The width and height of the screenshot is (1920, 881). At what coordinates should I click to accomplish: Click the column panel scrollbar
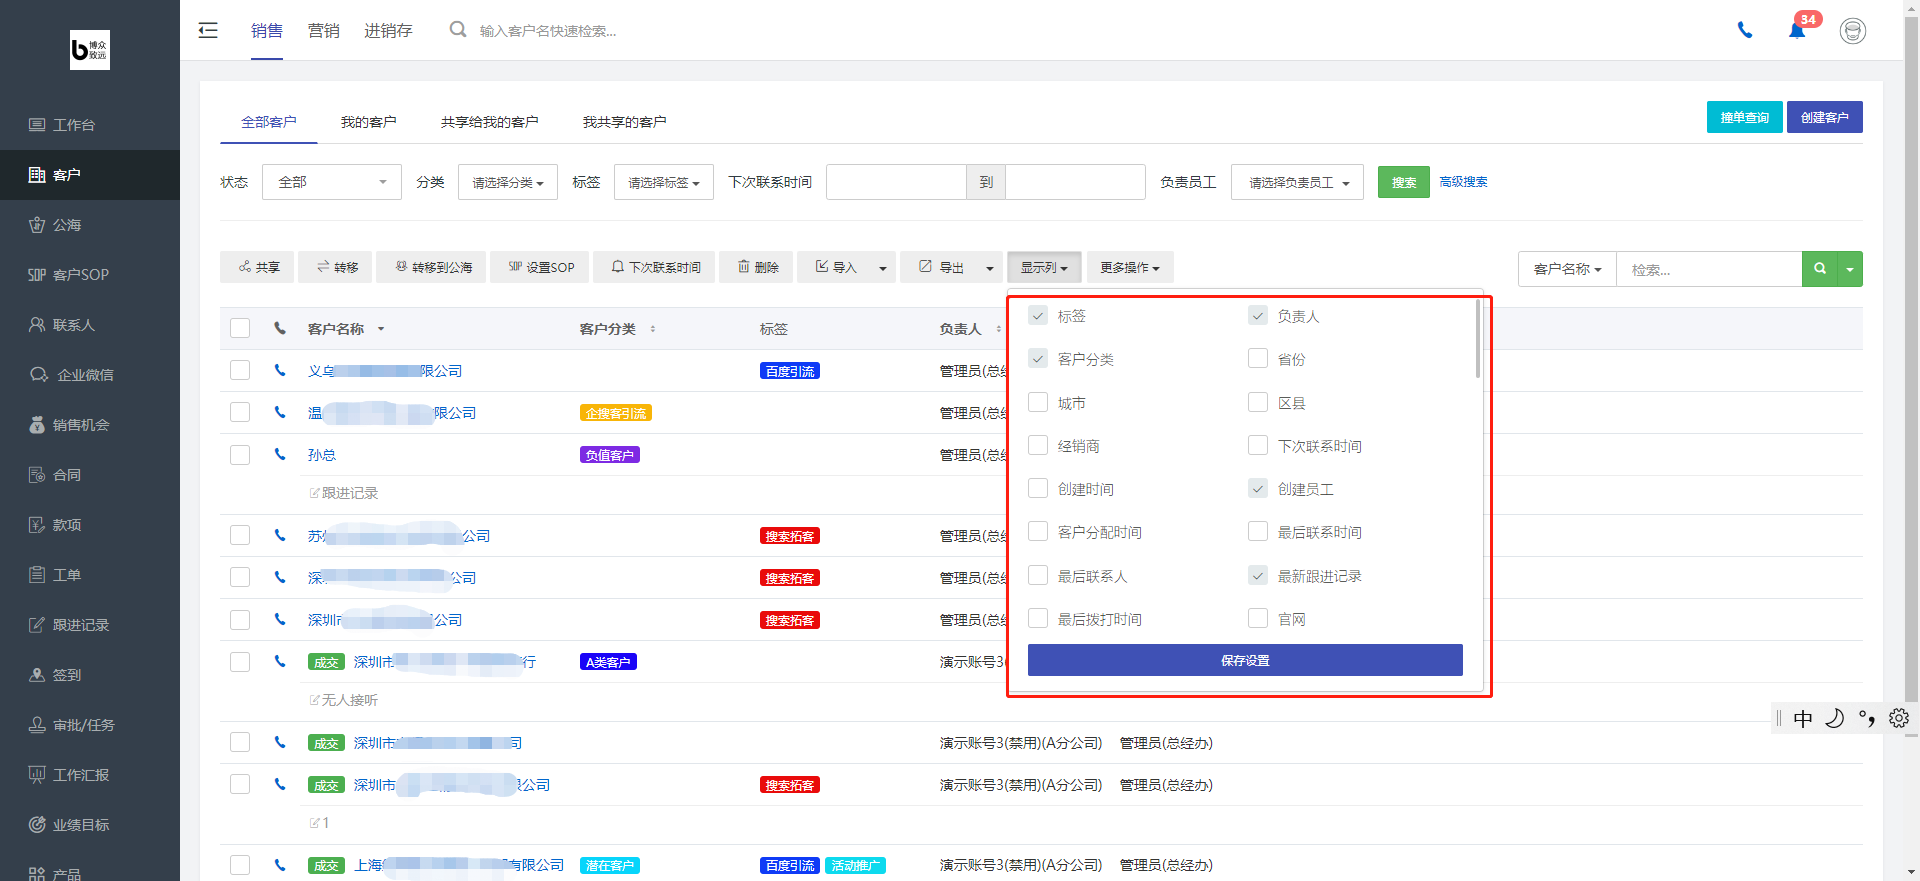pos(1477,340)
